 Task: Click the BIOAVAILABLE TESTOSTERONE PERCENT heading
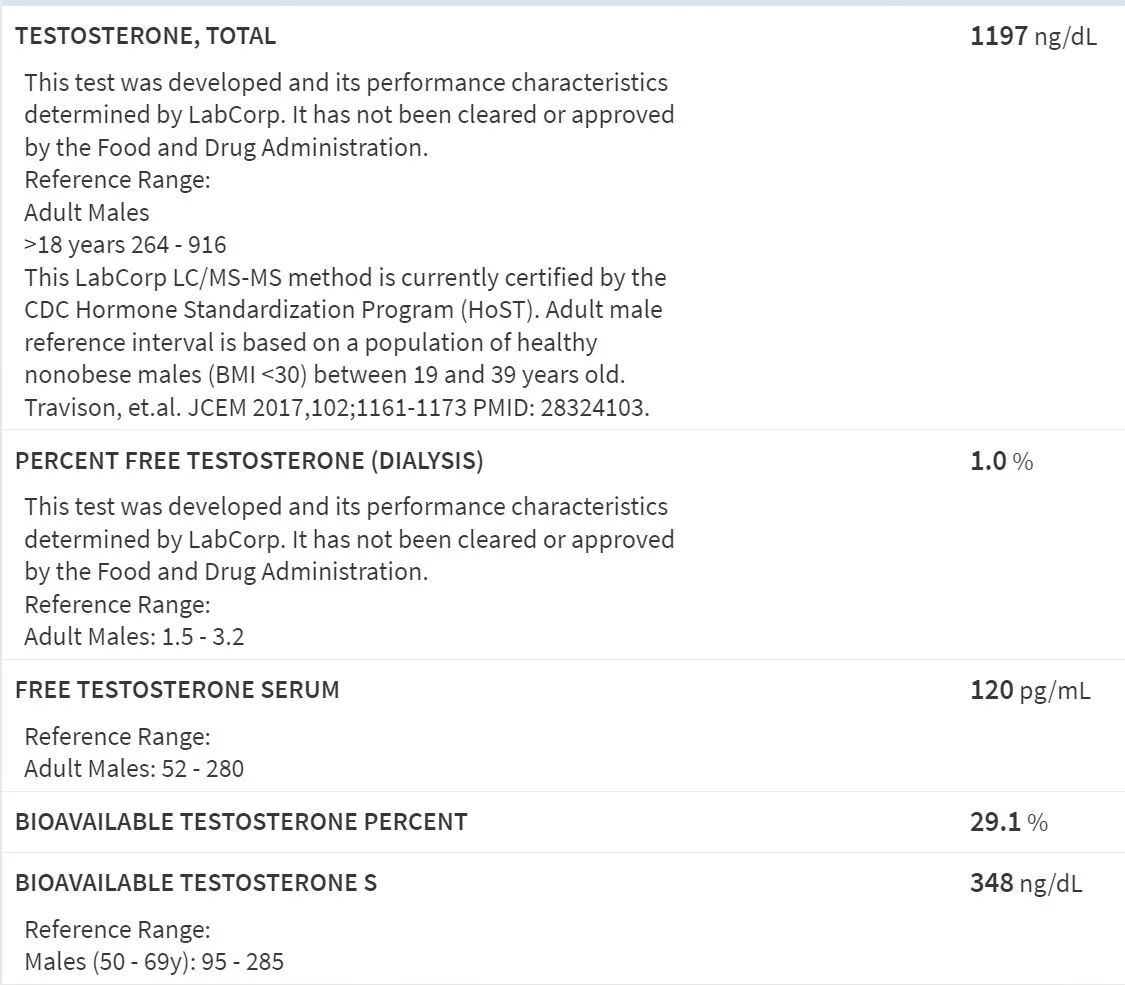click(241, 821)
